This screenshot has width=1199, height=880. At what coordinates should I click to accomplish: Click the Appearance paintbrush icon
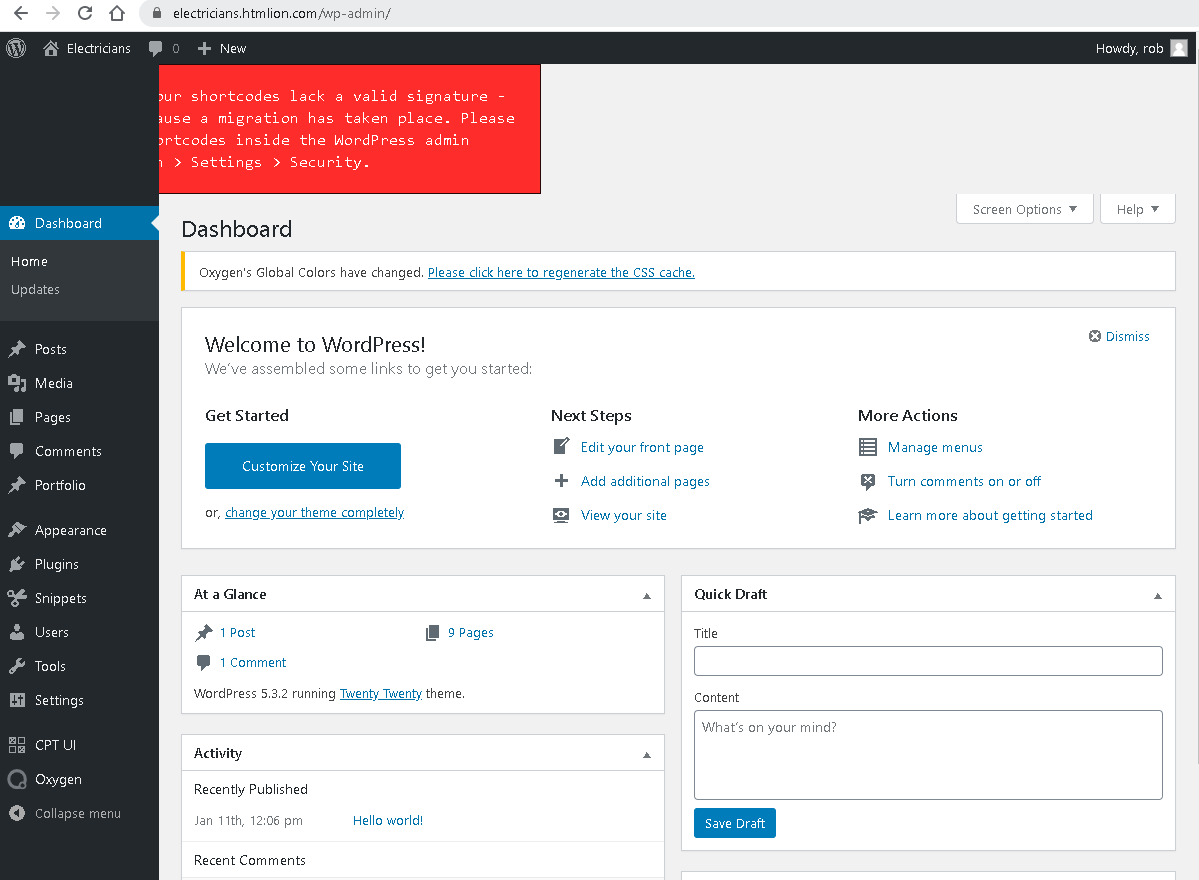(16, 529)
